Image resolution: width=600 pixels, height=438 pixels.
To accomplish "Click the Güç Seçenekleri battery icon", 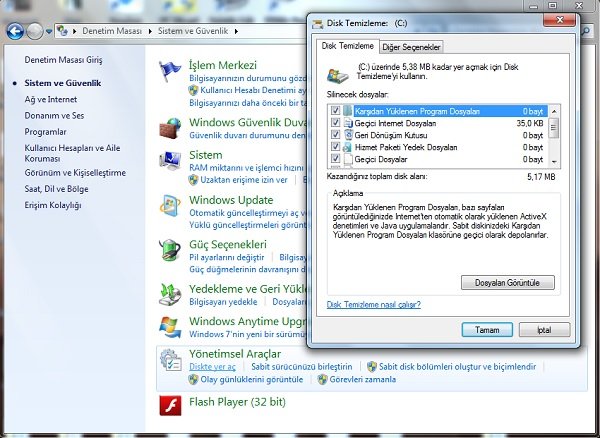I will (x=170, y=251).
